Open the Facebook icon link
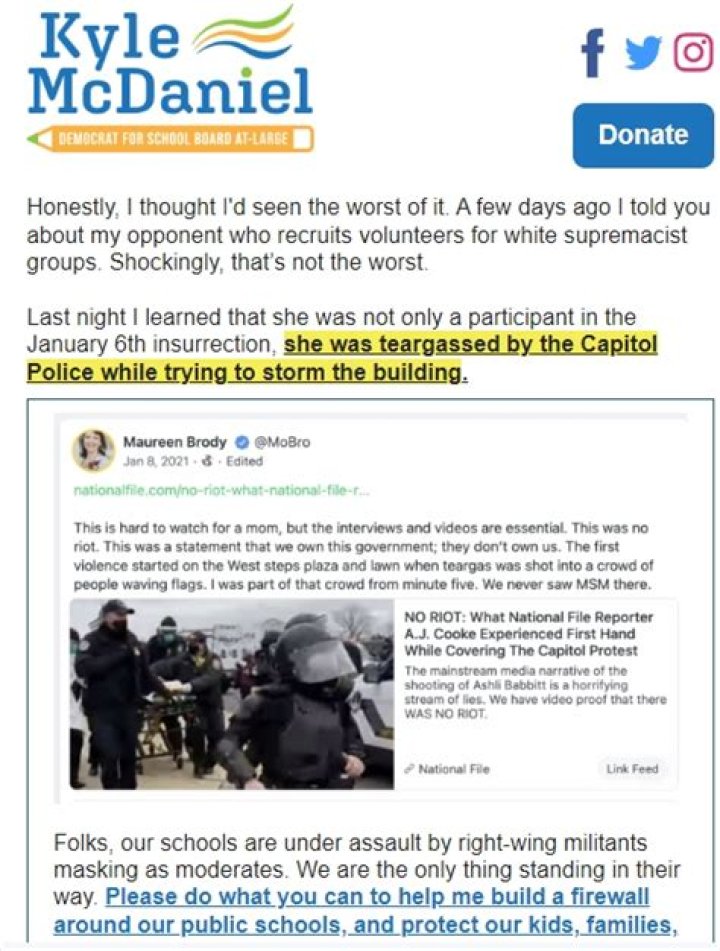The width and height of the screenshot is (720, 951). click(x=593, y=52)
